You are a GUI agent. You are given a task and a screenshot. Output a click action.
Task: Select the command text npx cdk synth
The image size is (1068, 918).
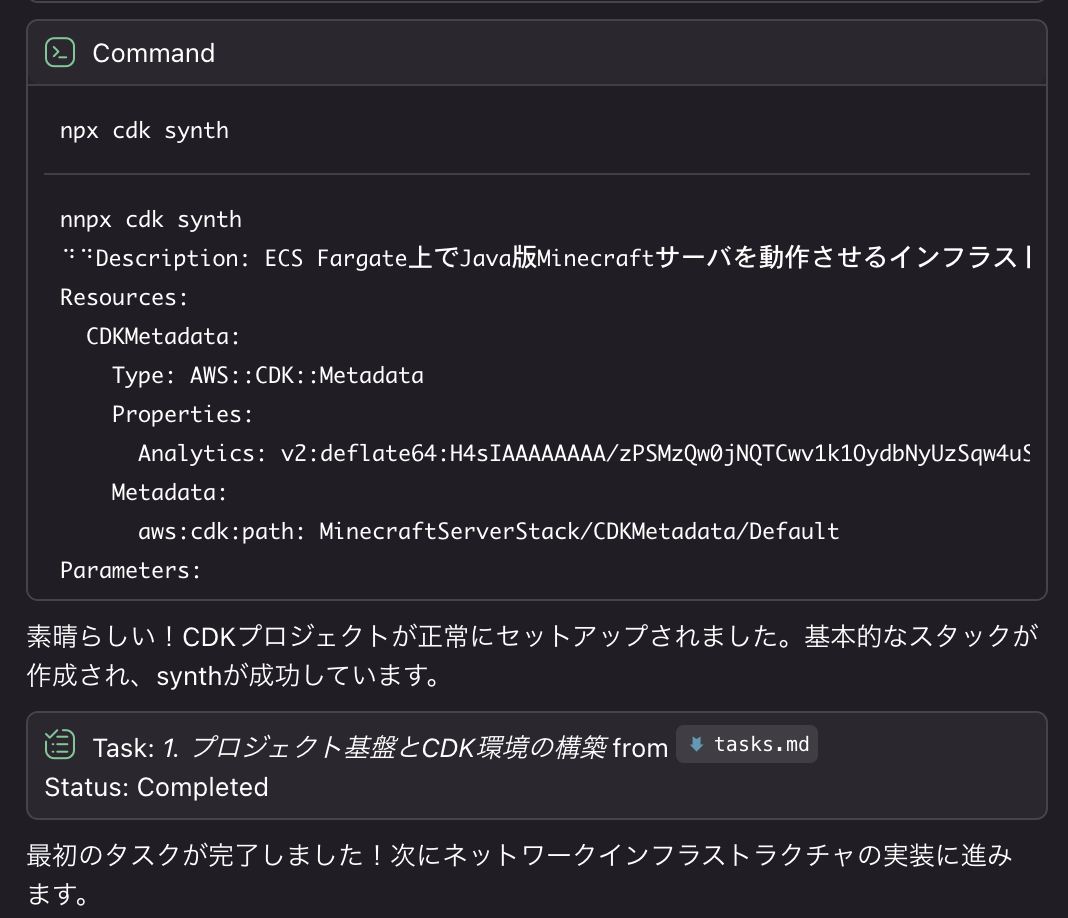tap(143, 130)
